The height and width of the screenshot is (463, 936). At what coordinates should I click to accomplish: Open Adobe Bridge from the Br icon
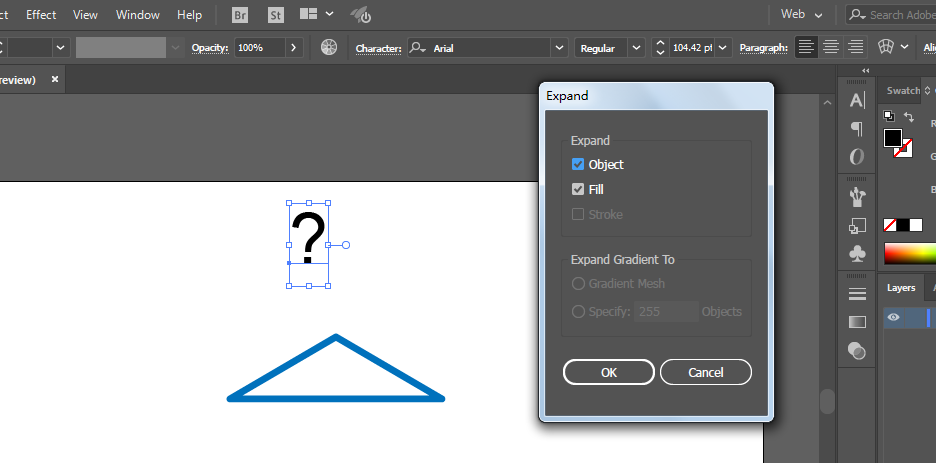pos(240,15)
